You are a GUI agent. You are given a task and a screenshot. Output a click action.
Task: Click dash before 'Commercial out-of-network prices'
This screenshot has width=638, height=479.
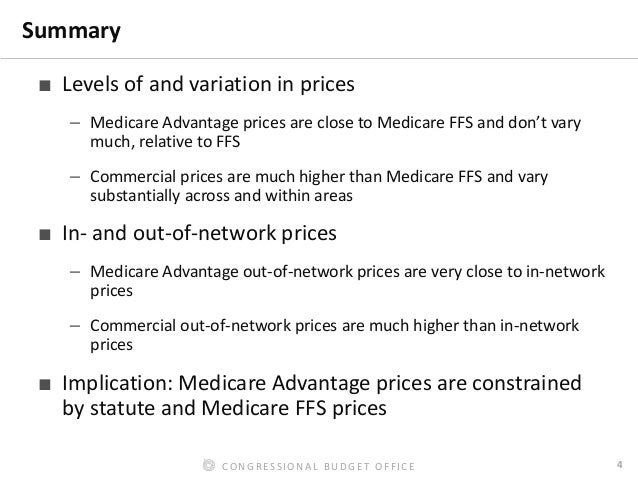point(75,327)
